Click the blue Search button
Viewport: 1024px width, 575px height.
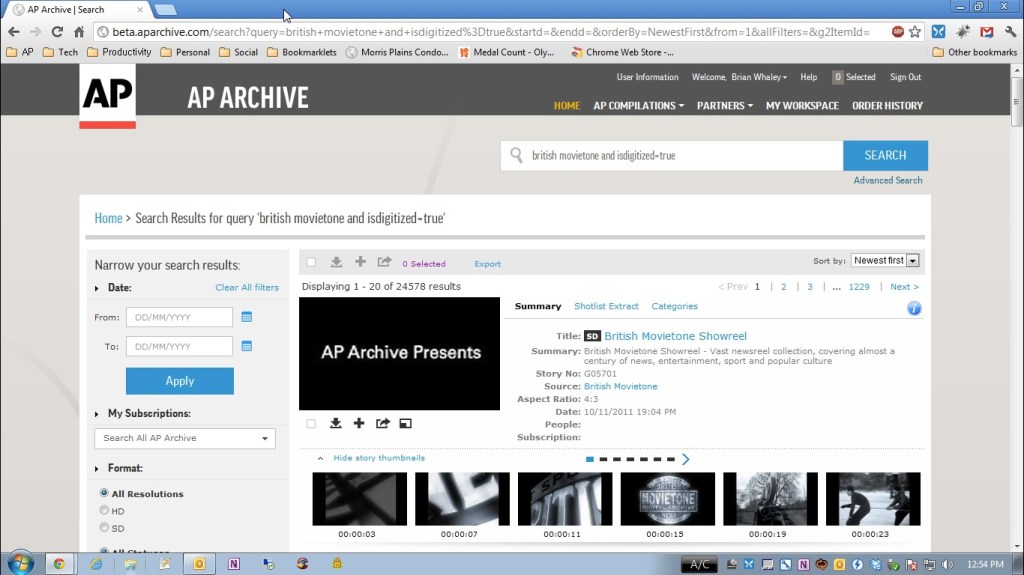885,155
